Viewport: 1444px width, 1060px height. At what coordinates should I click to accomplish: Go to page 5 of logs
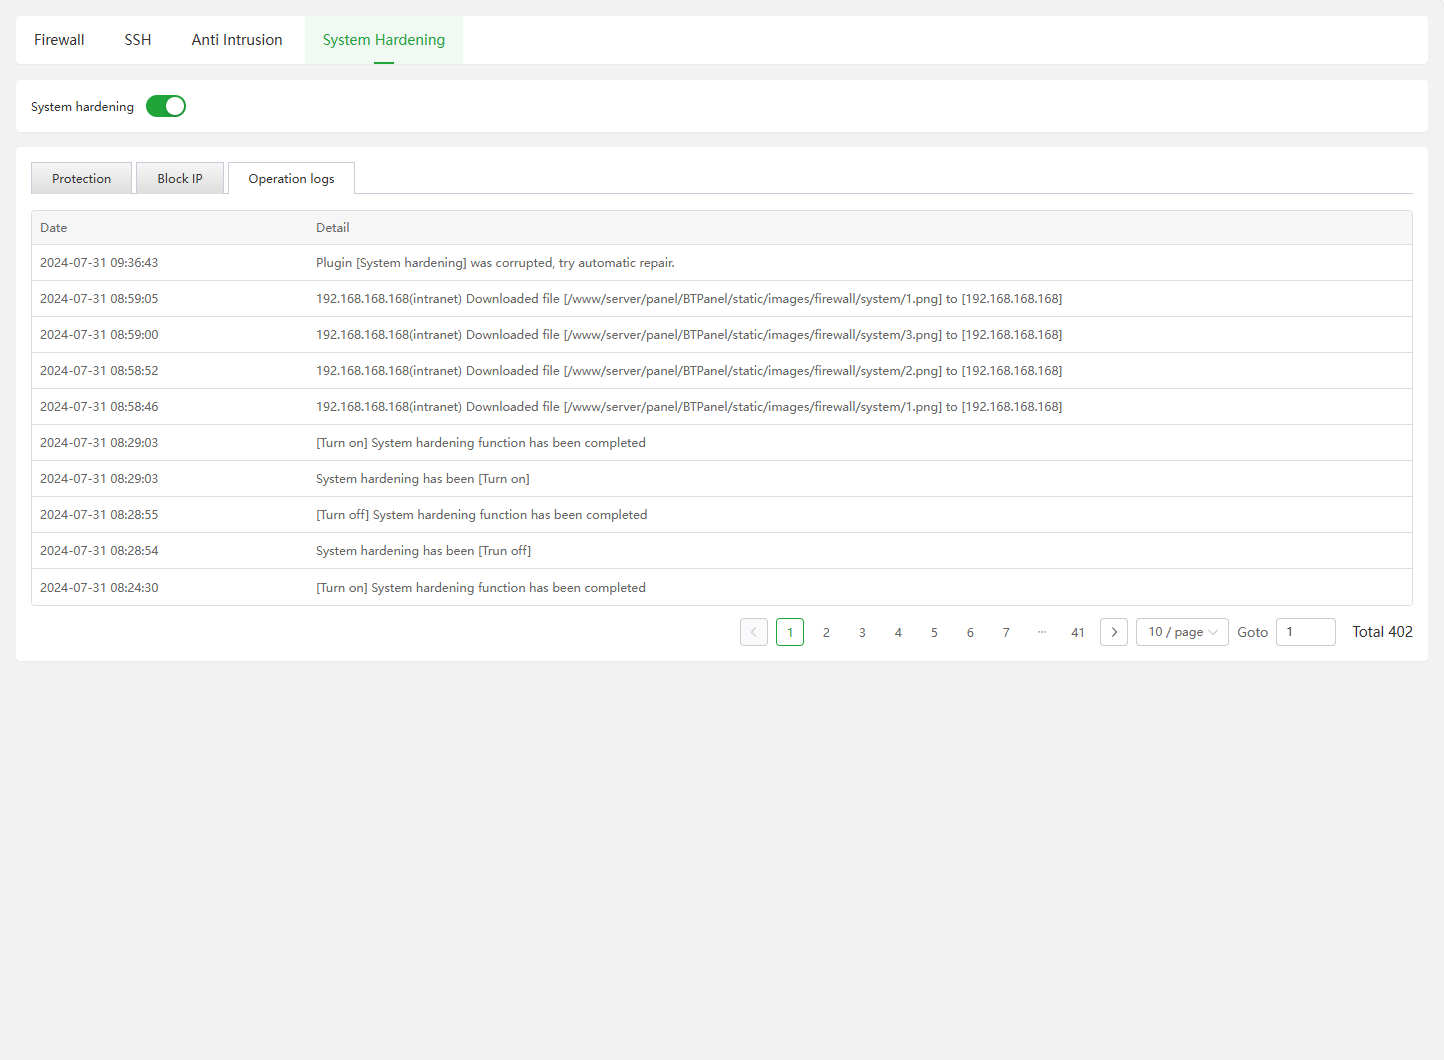coord(934,632)
